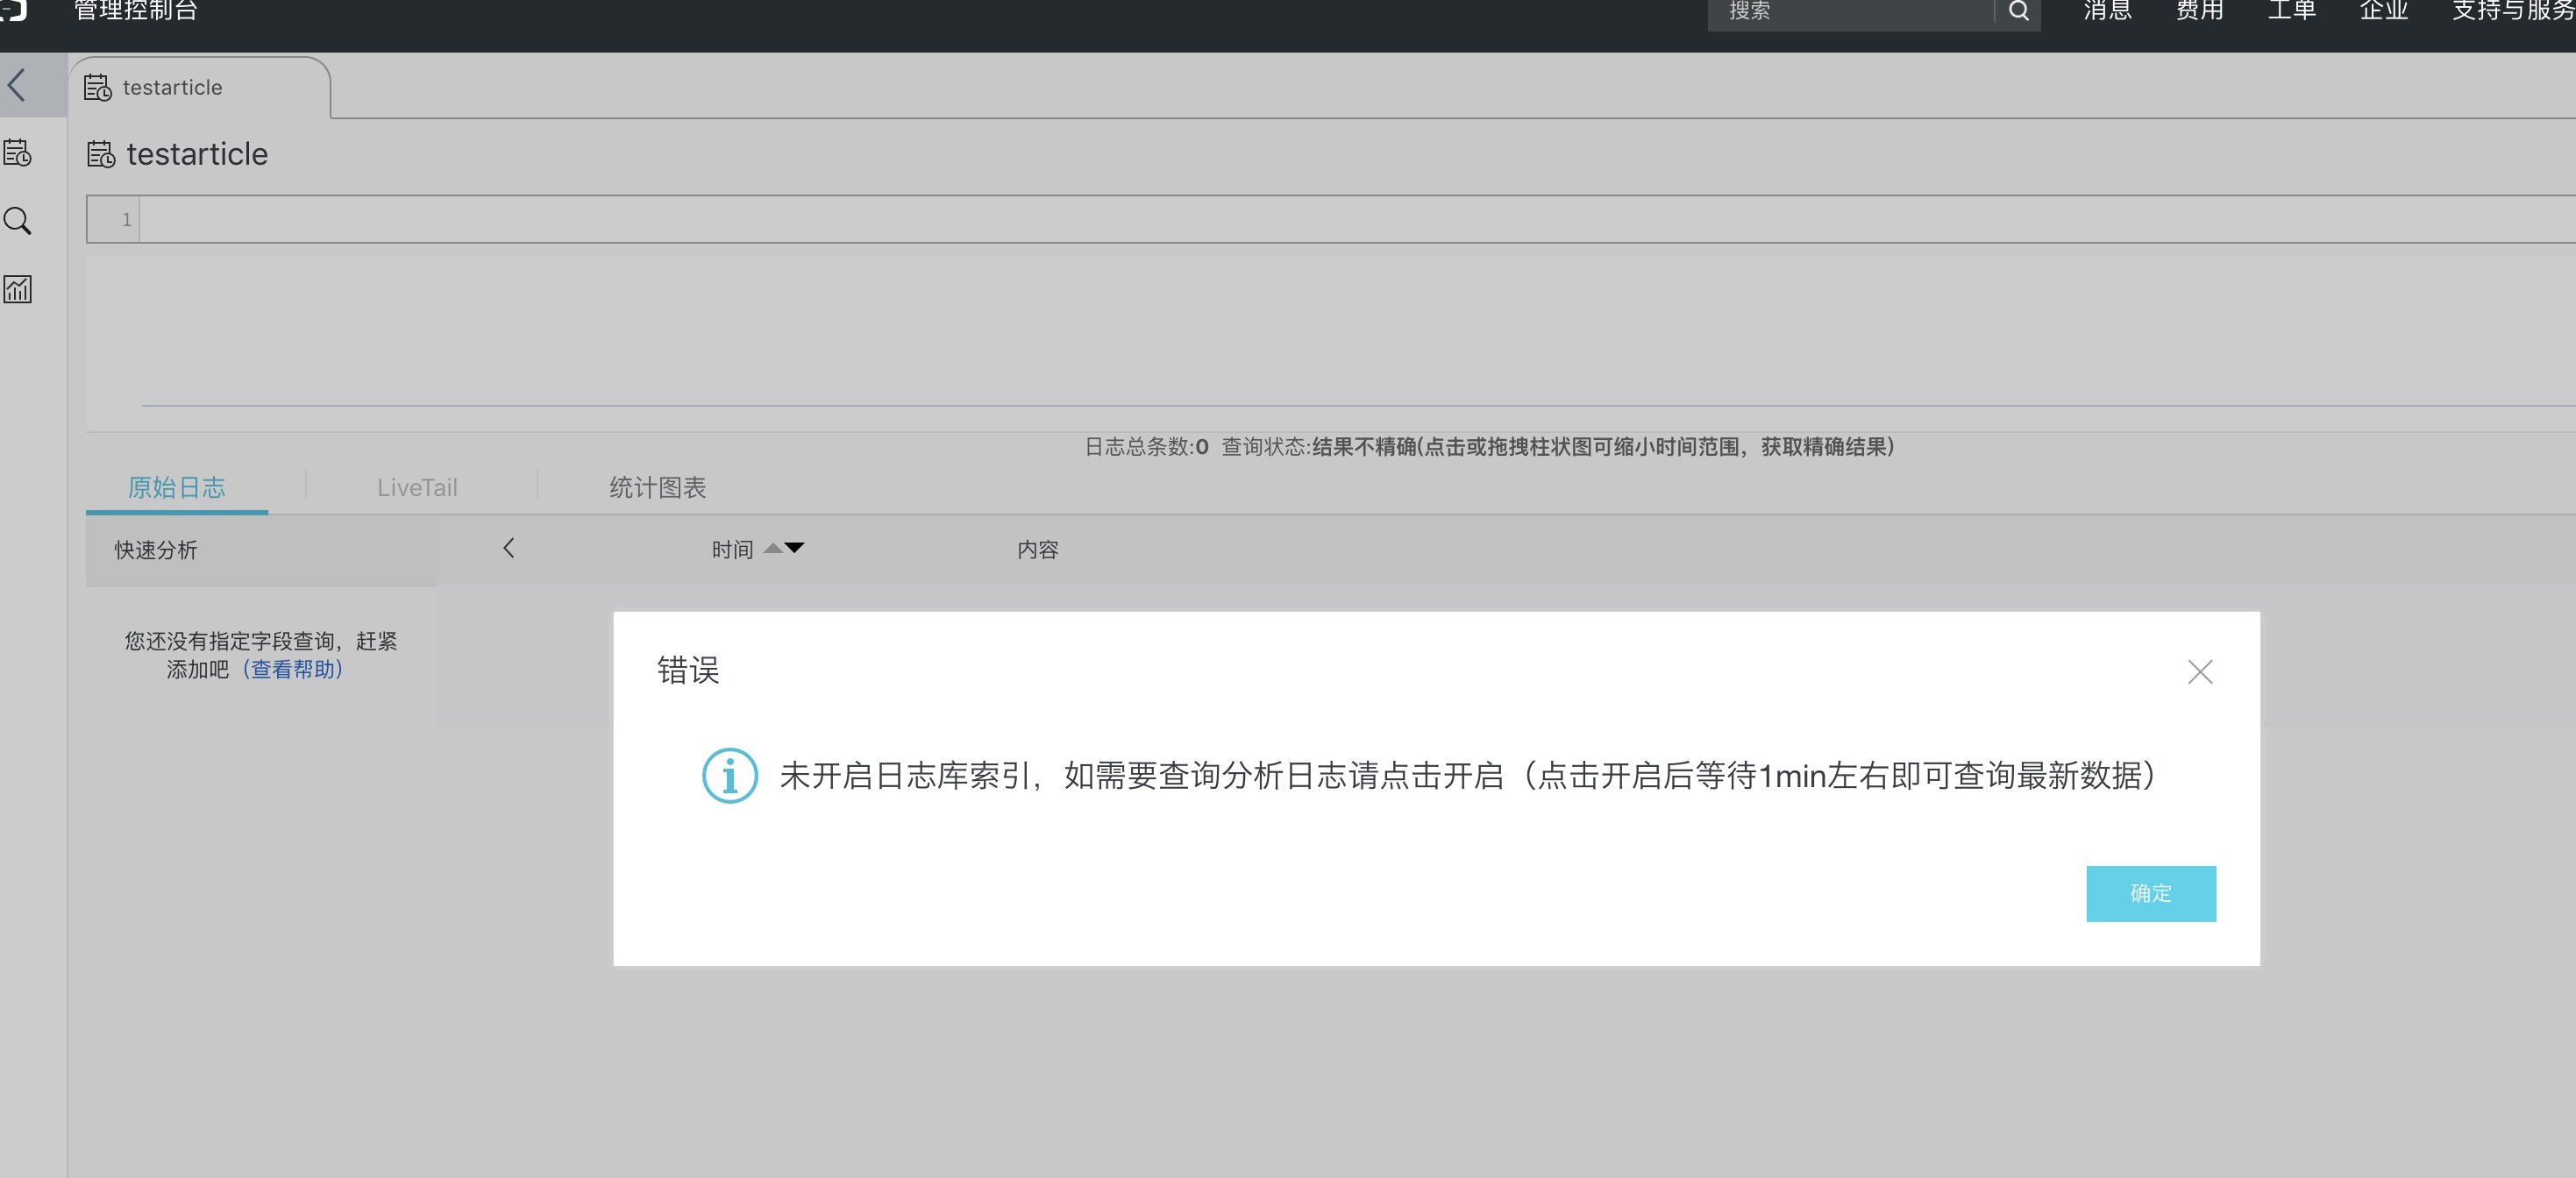2576x1178 pixels.
Task: Collapse the quick analysis panel chevron
Action: 508,548
